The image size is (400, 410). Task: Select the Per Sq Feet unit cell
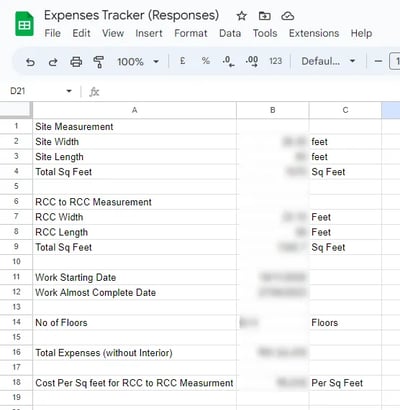(345, 383)
